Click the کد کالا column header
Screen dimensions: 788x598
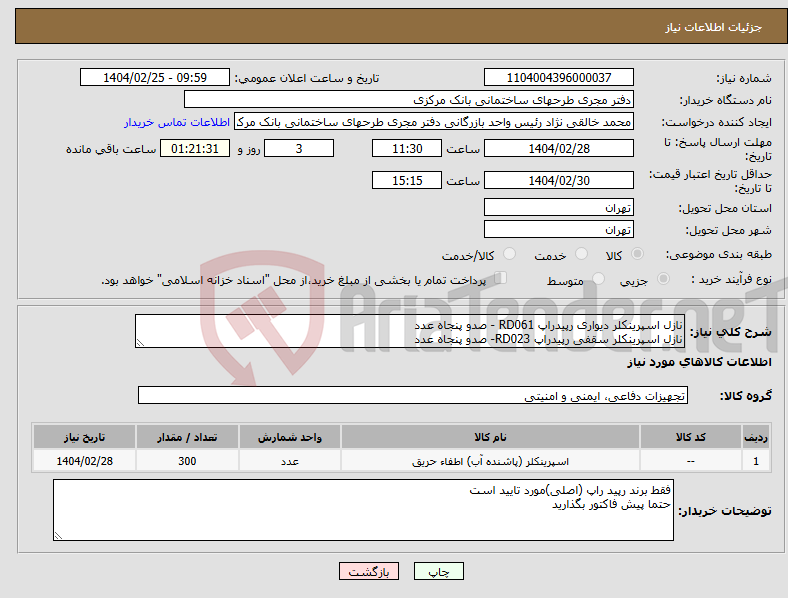691,437
